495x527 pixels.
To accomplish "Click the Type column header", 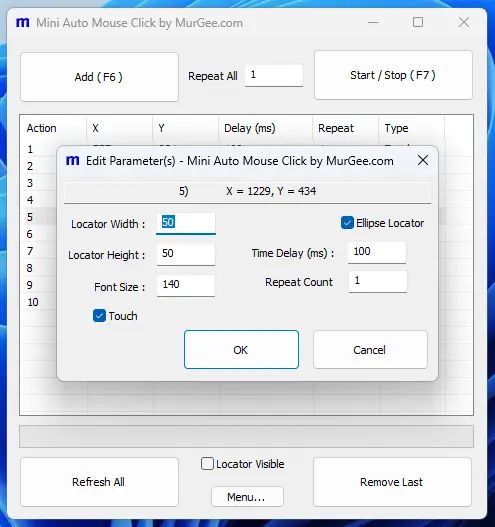I will point(412,128).
